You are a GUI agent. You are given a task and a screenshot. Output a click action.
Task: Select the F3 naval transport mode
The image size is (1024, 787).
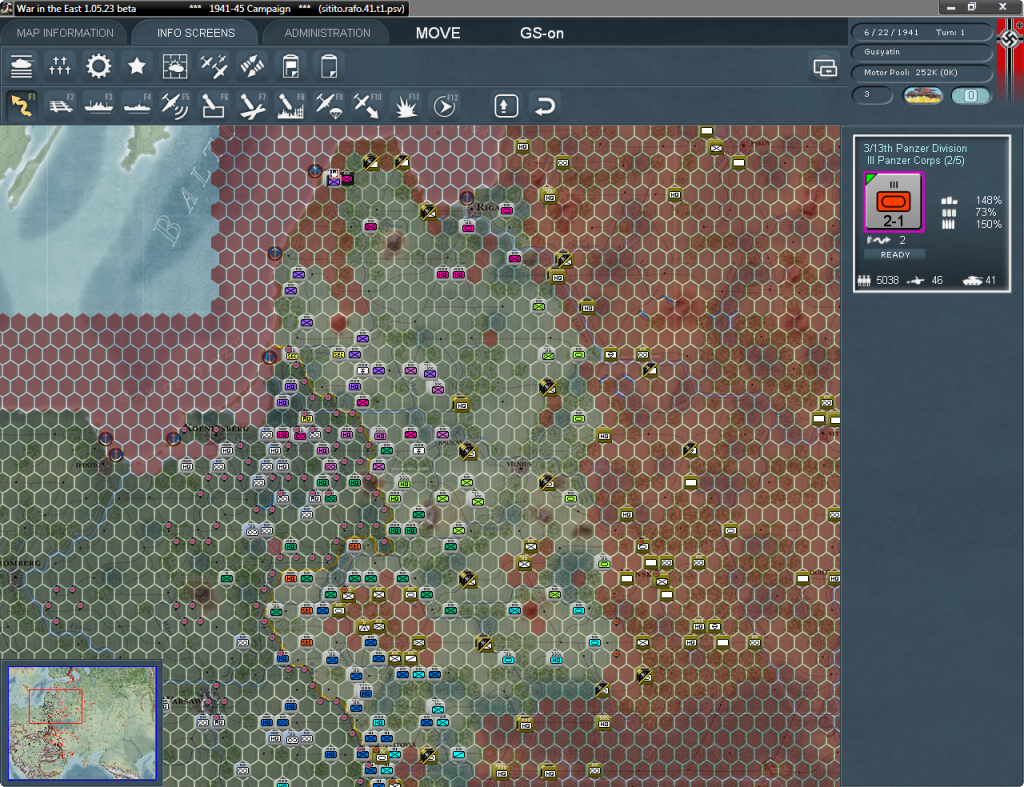(x=99, y=105)
